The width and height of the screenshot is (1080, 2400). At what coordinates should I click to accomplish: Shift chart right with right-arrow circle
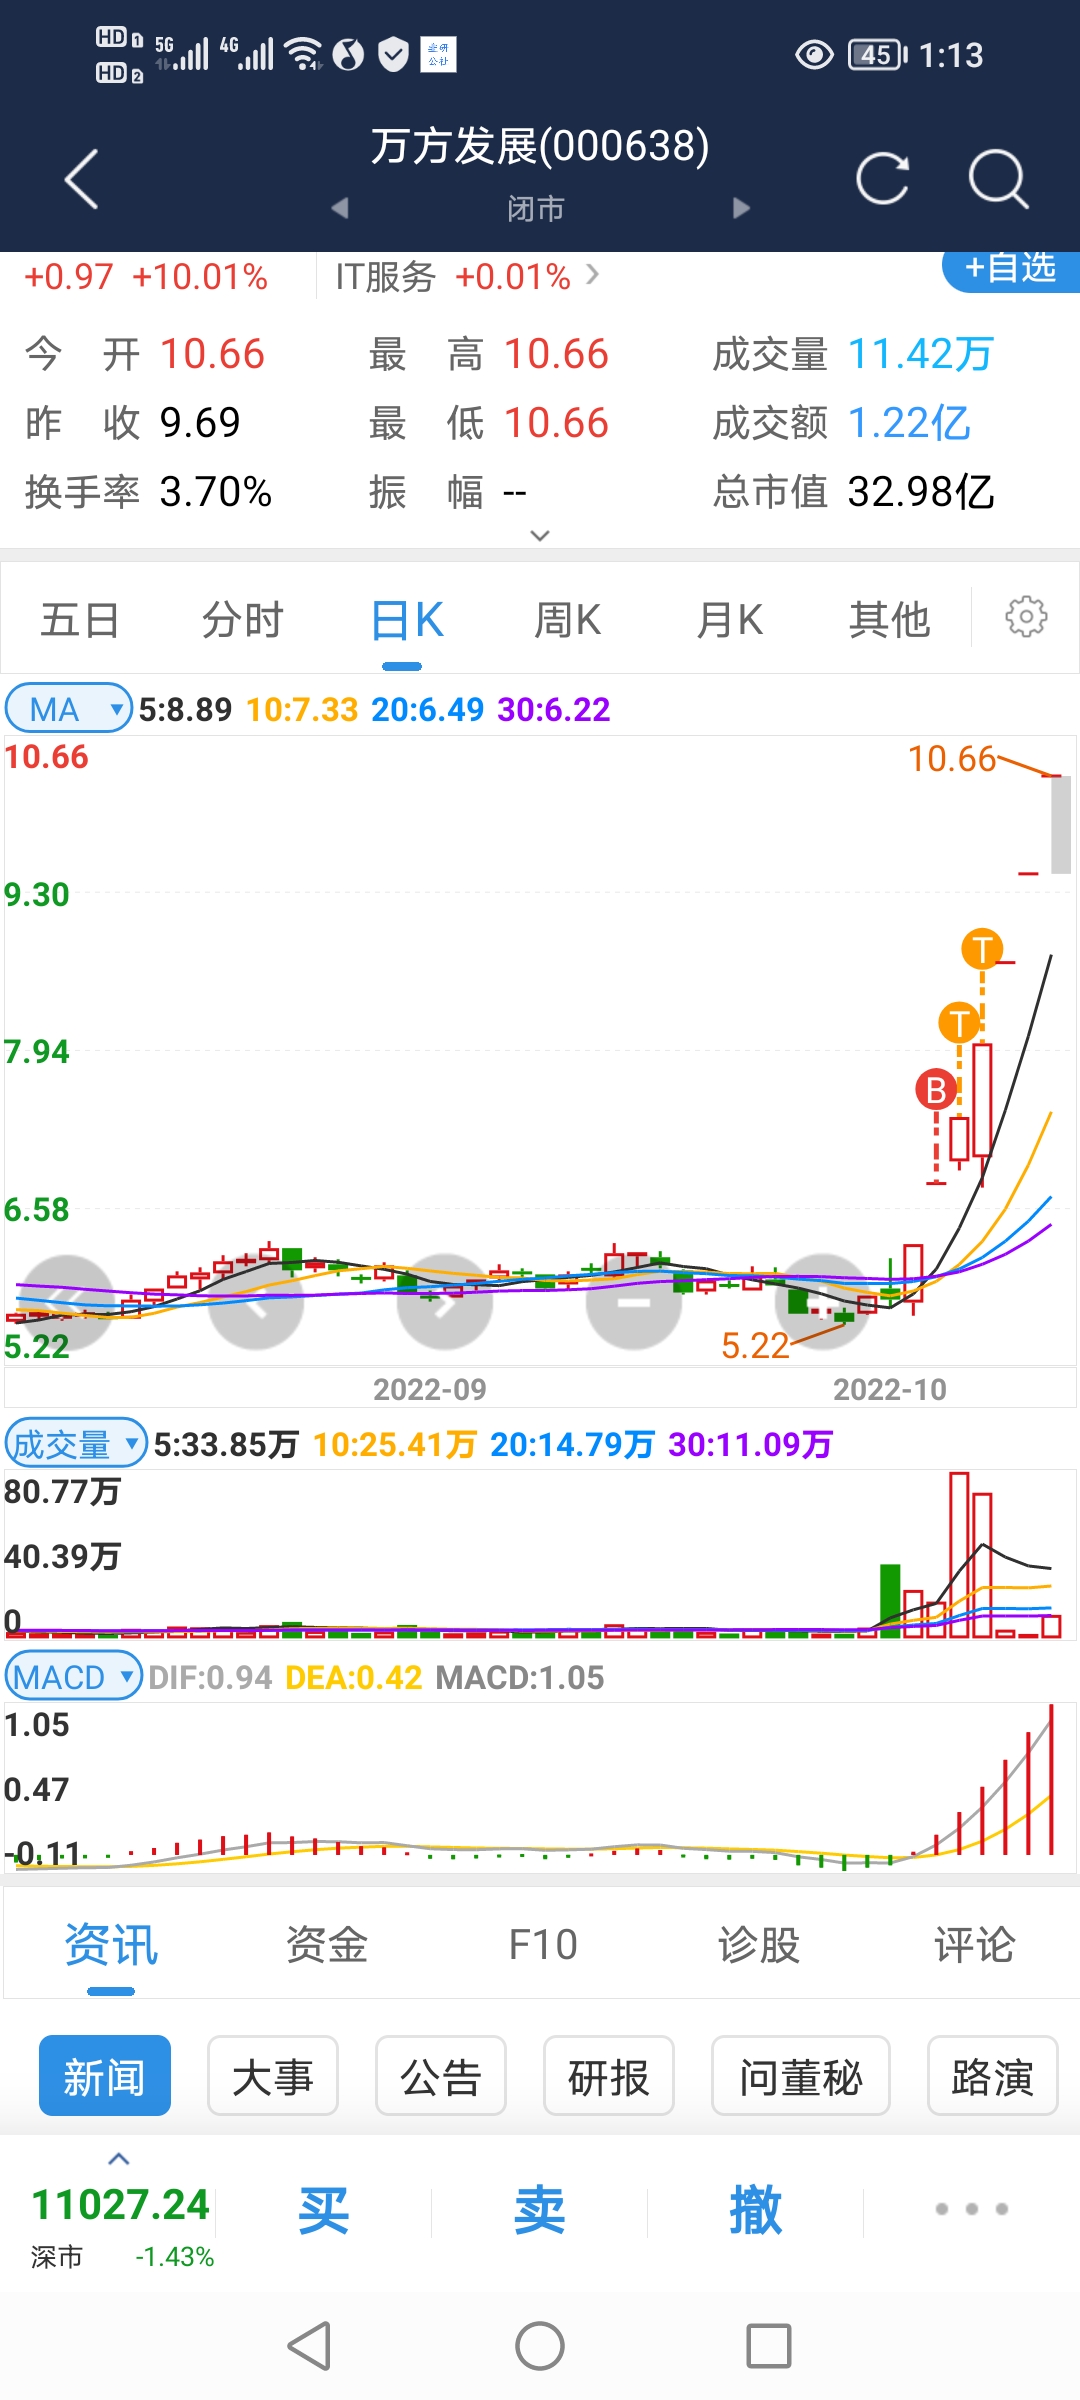click(445, 1302)
